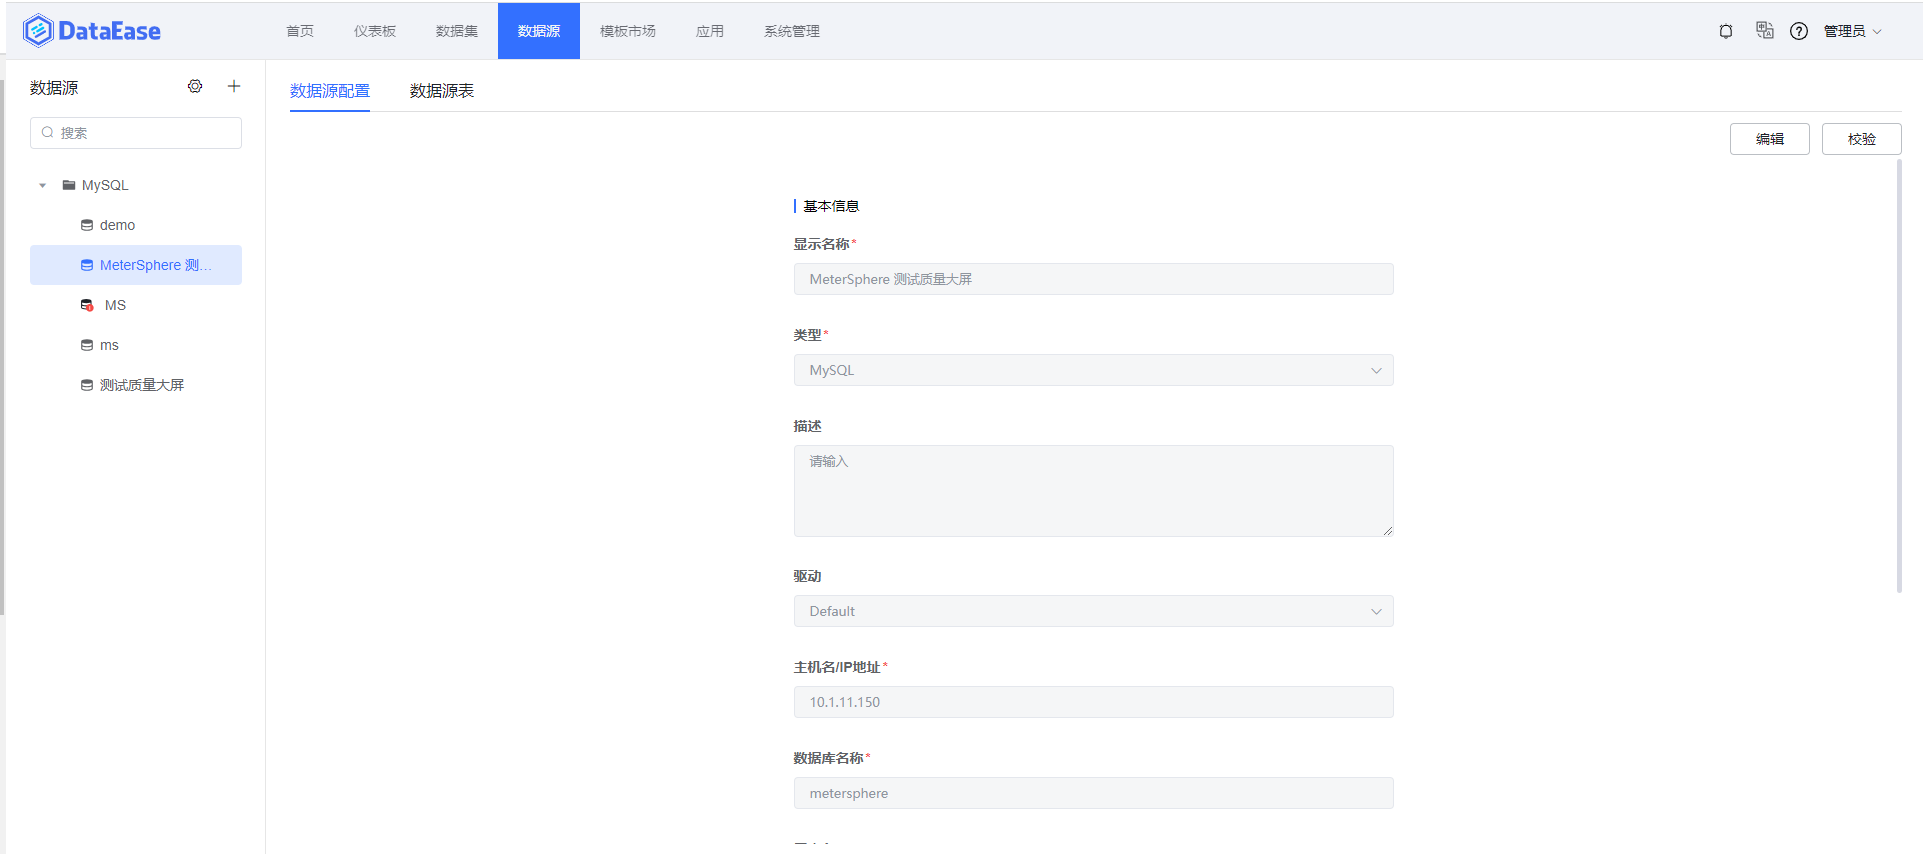Click the form vertical scrollbar
Screen dimensions: 1923x854
[x=1899, y=376]
